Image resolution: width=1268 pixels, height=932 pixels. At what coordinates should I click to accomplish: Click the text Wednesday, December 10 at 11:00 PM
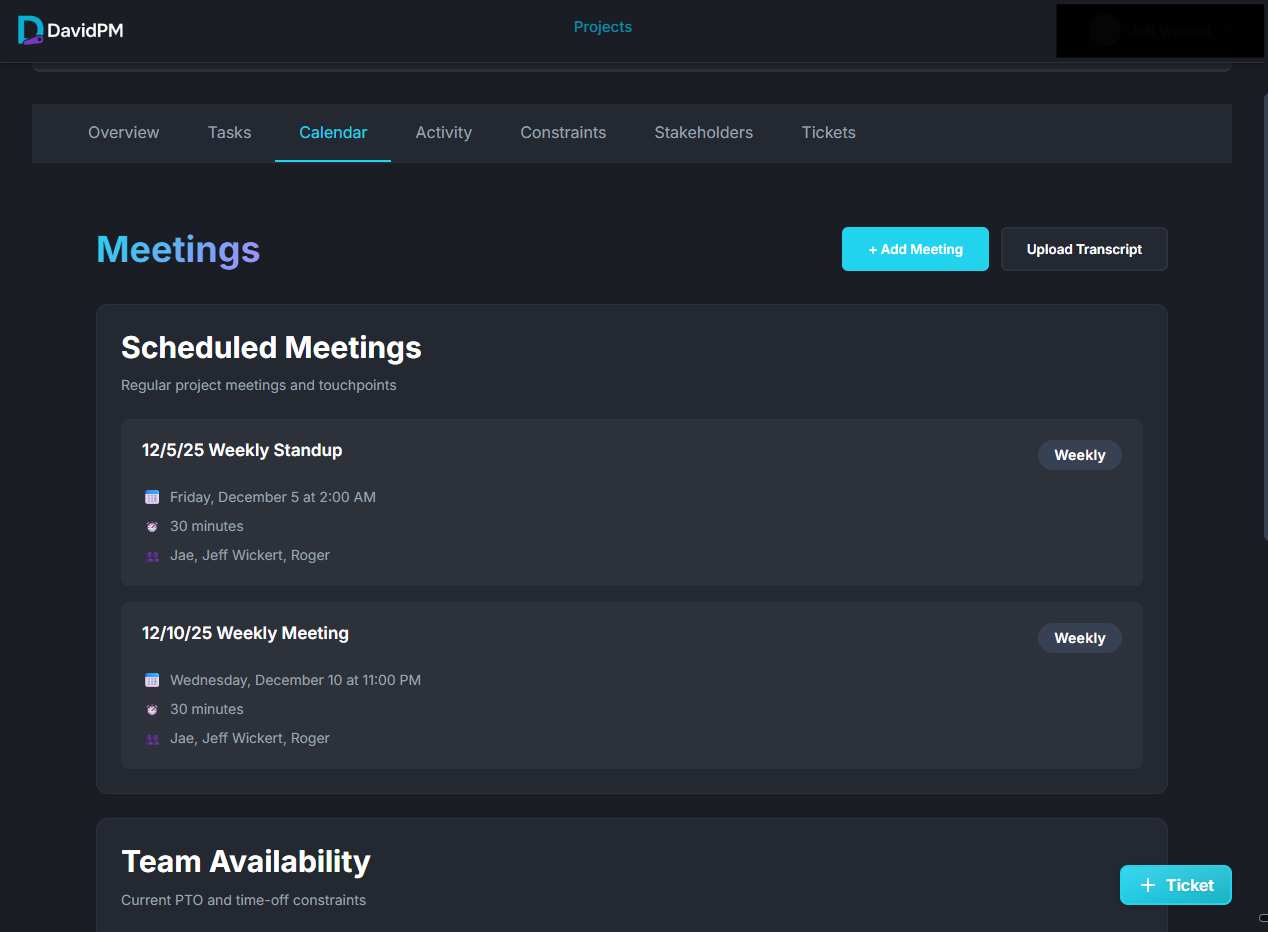point(295,680)
